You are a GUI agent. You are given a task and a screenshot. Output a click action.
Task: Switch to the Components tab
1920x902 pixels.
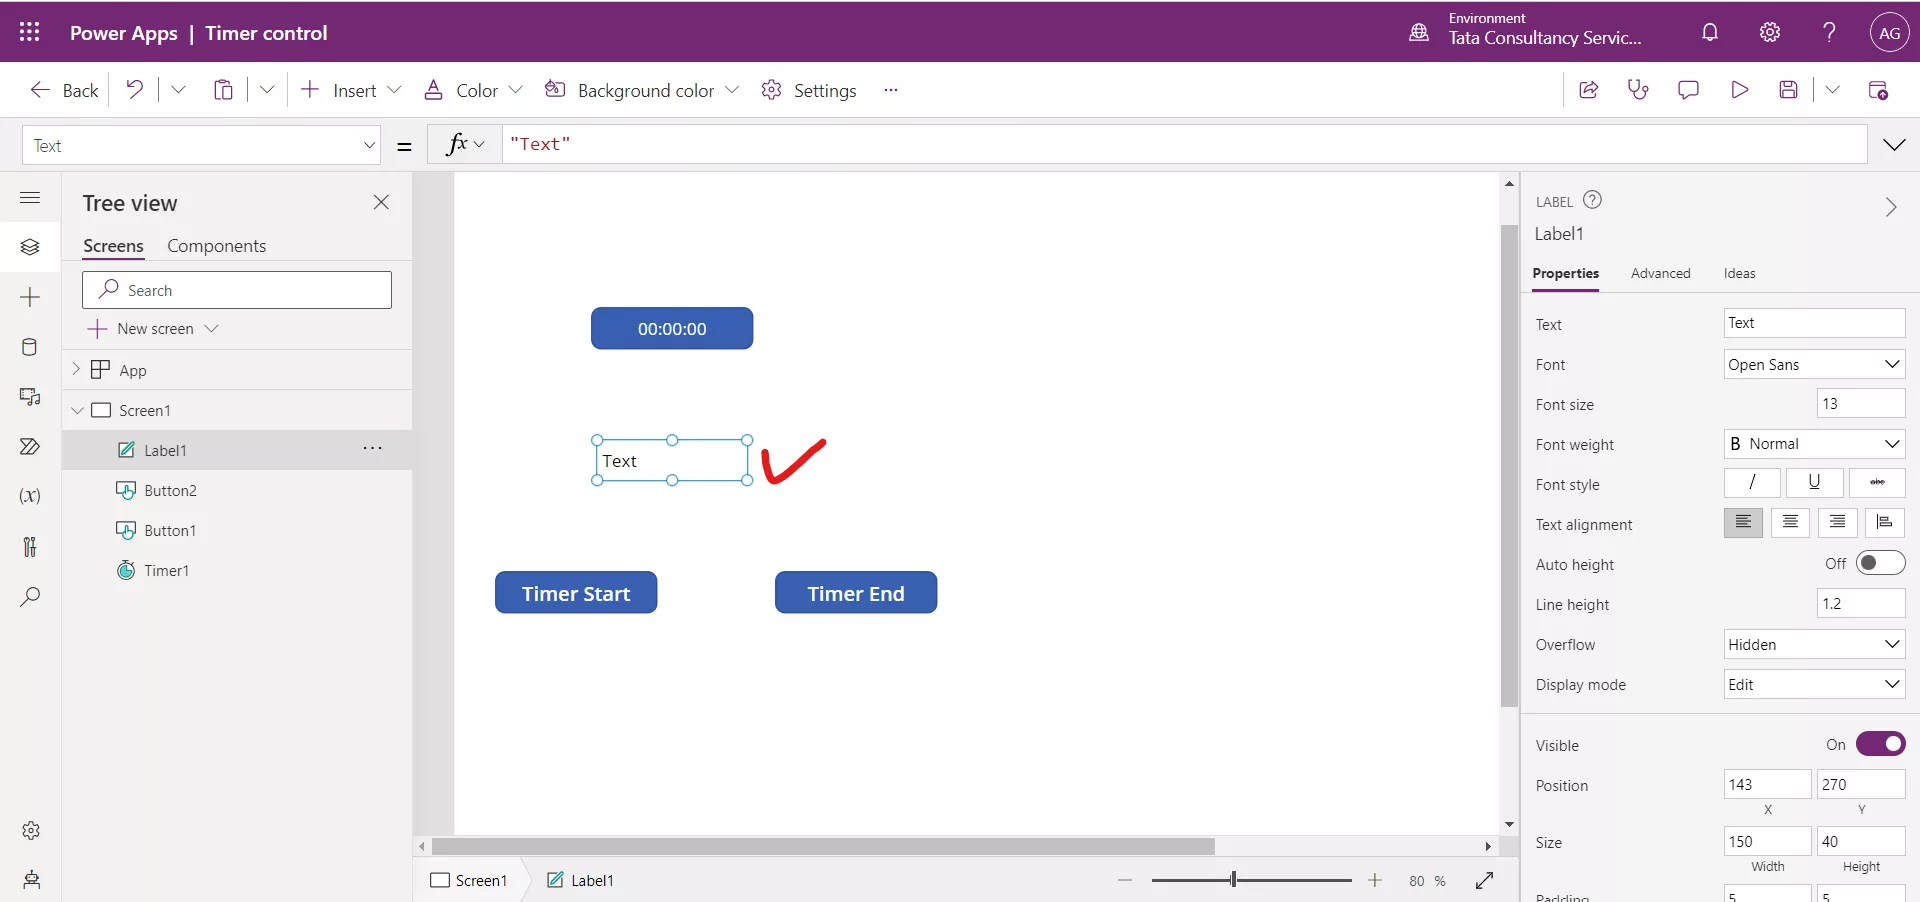[x=216, y=245]
